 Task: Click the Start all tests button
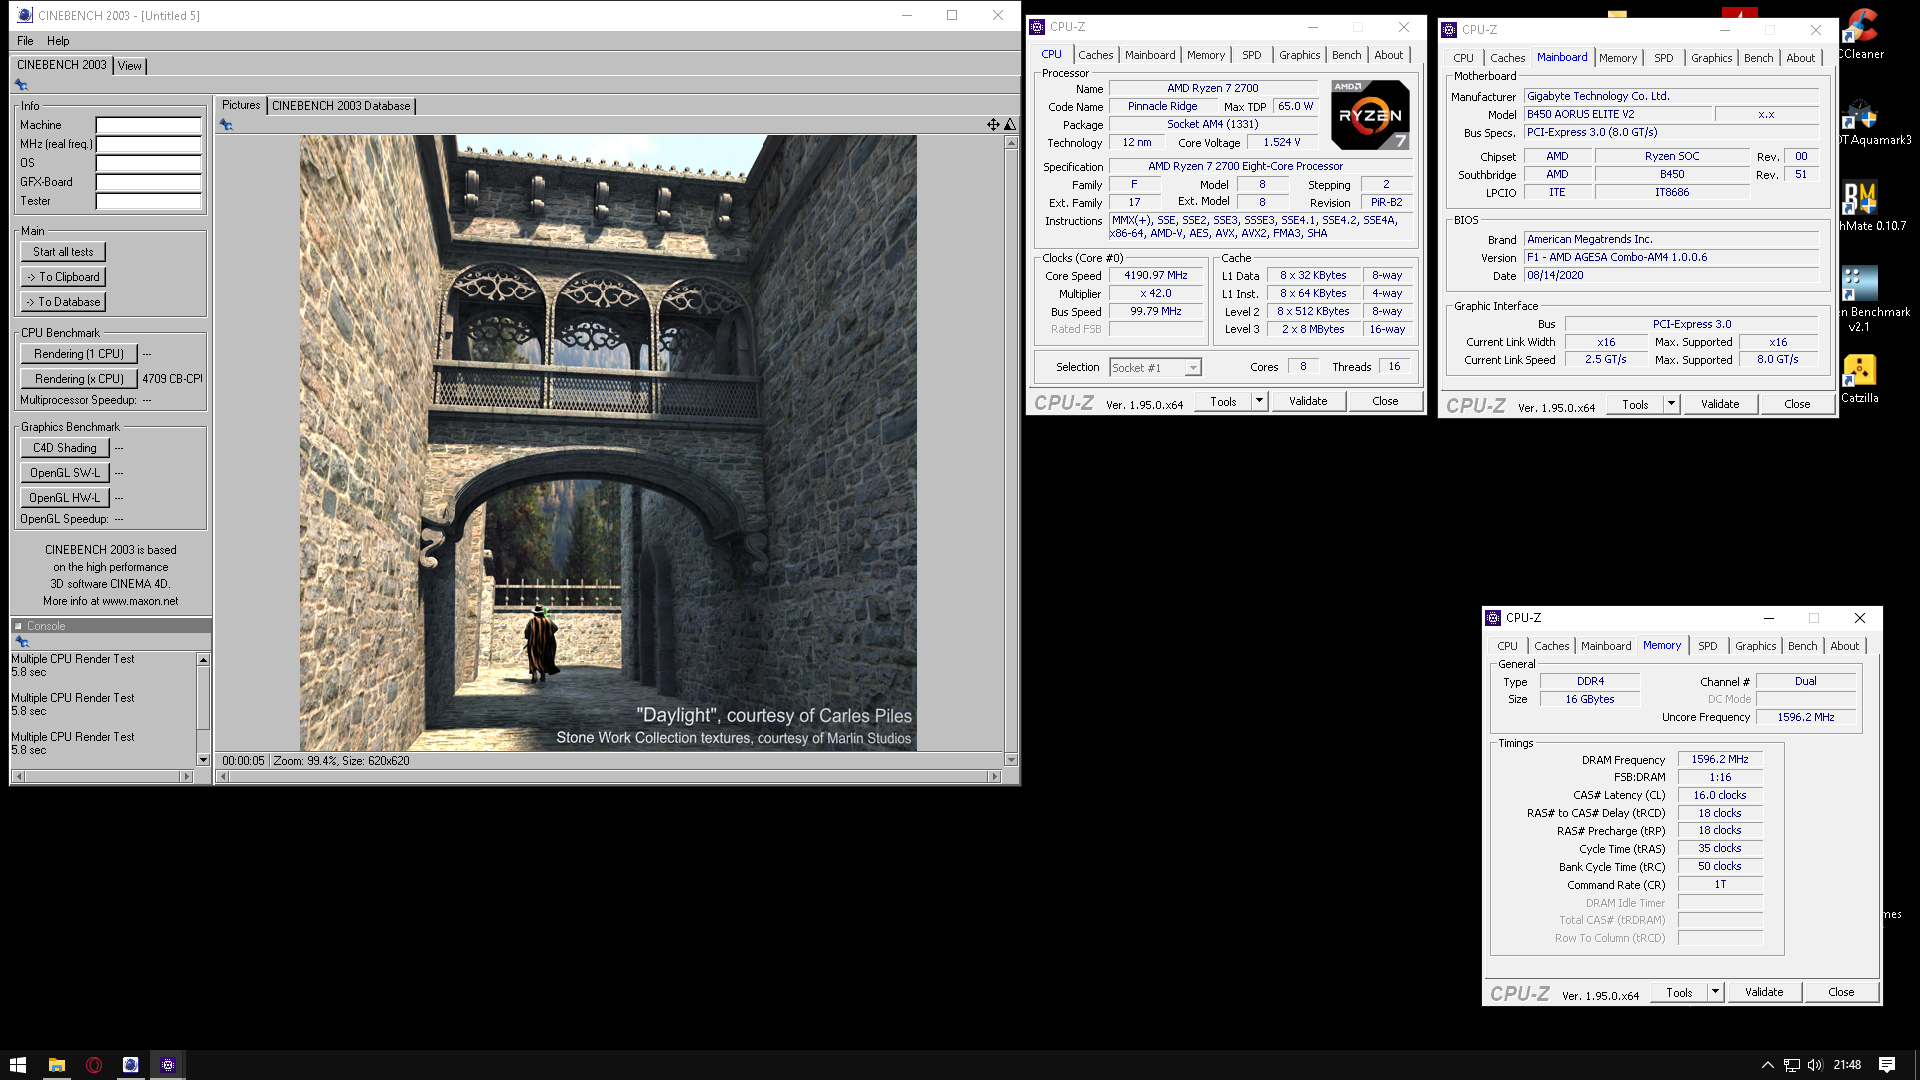[x=63, y=252]
